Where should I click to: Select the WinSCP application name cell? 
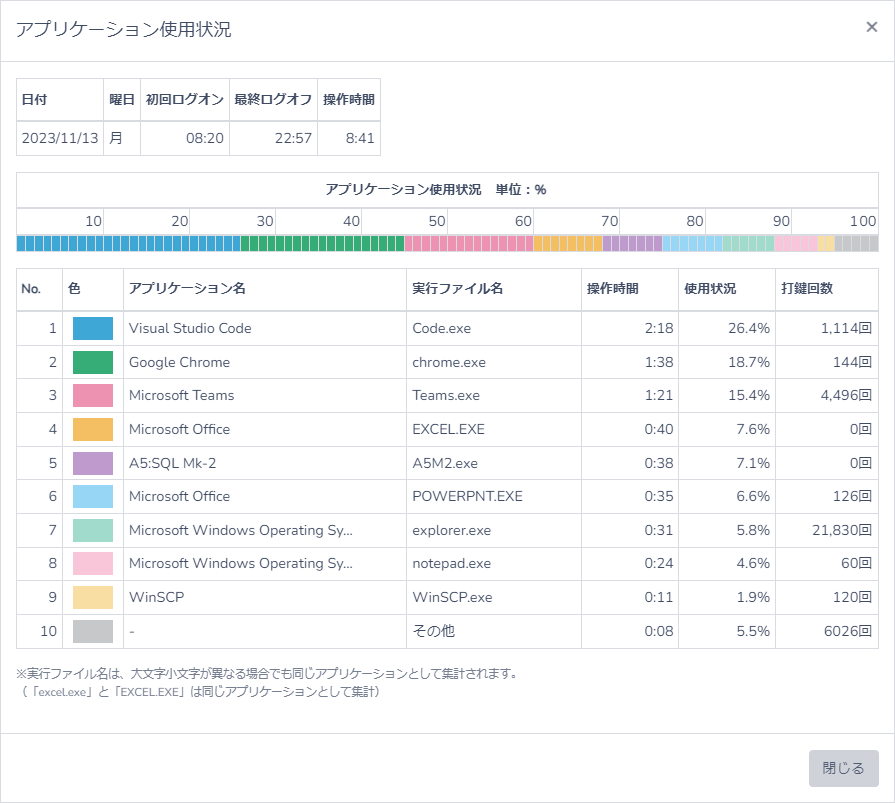(265, 598)
